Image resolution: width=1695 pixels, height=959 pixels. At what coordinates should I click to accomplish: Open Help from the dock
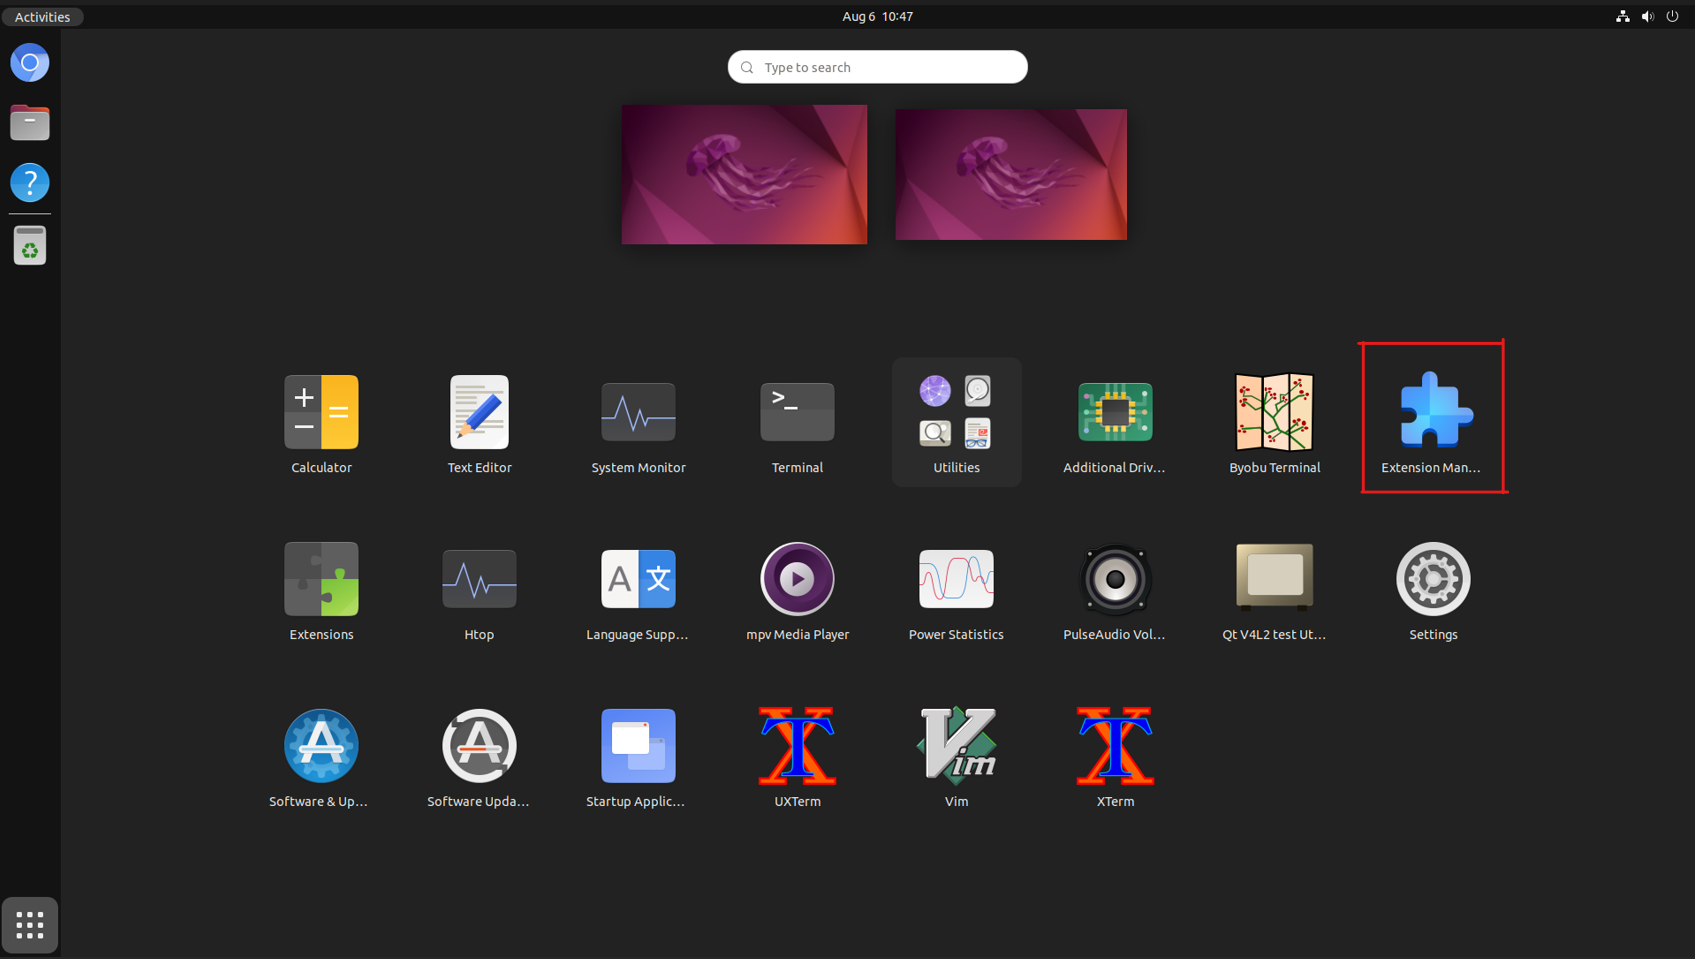point(30,183)
